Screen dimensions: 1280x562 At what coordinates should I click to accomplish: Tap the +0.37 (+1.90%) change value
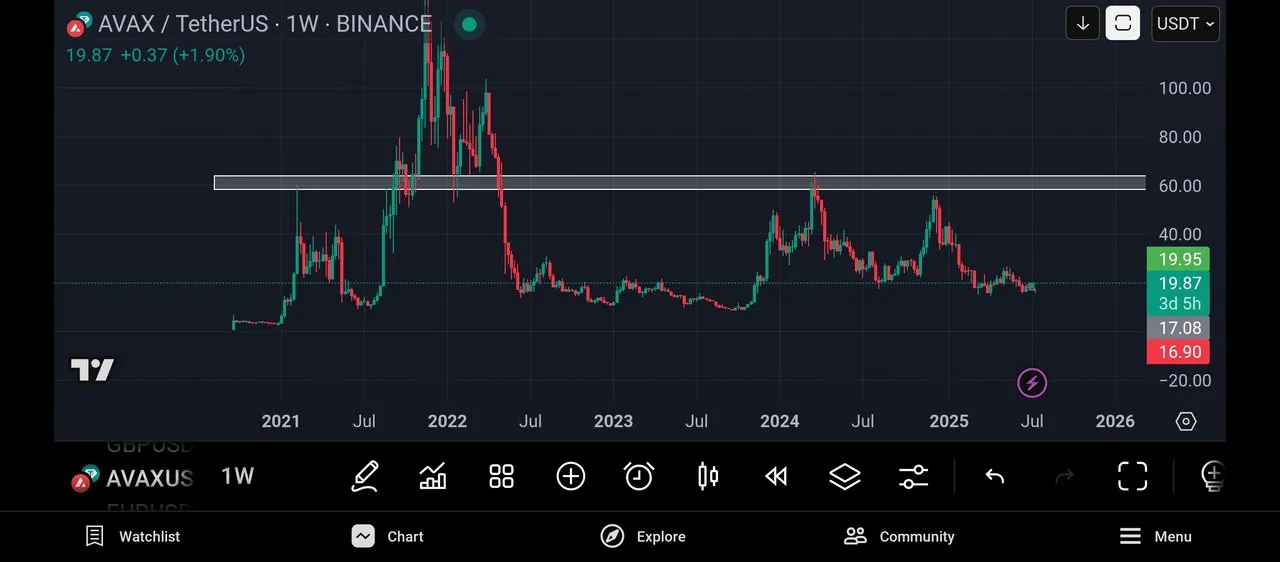(183, 55)
